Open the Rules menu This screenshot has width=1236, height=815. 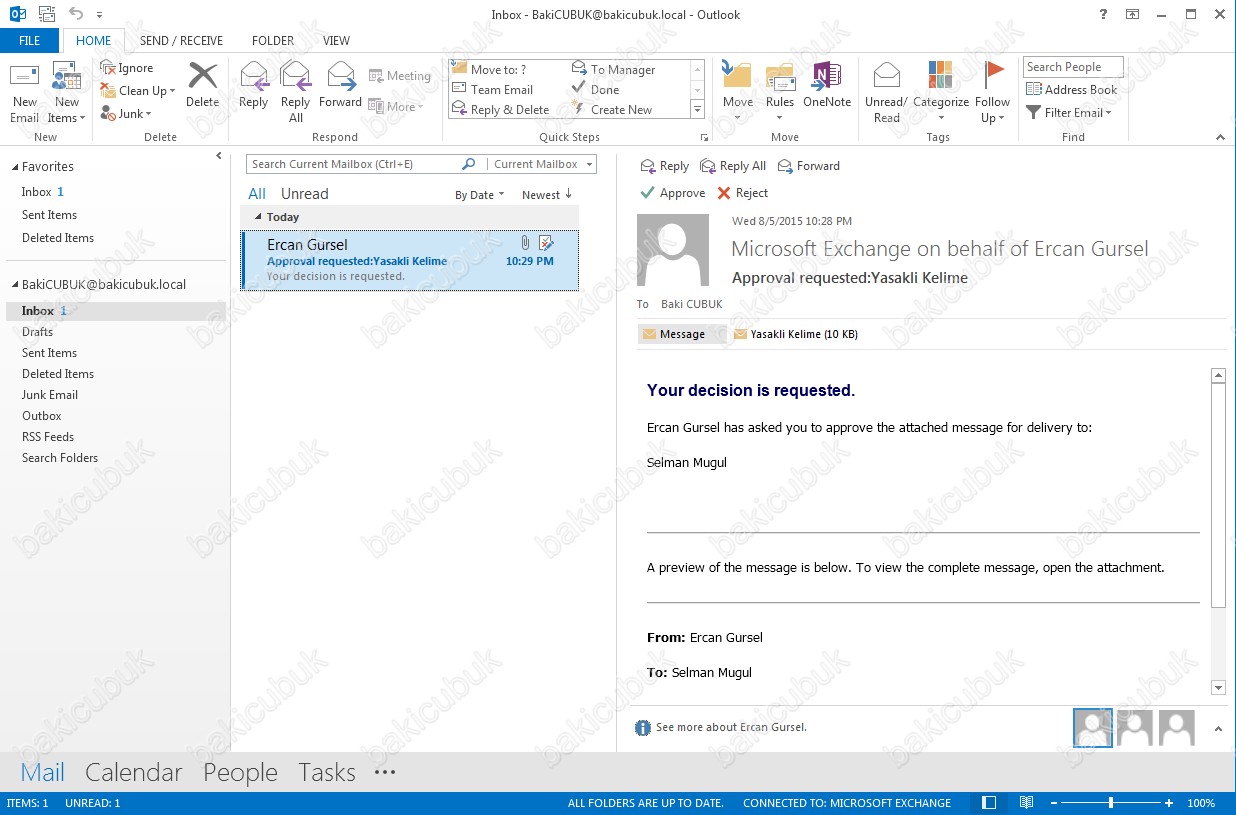[780, 93]
